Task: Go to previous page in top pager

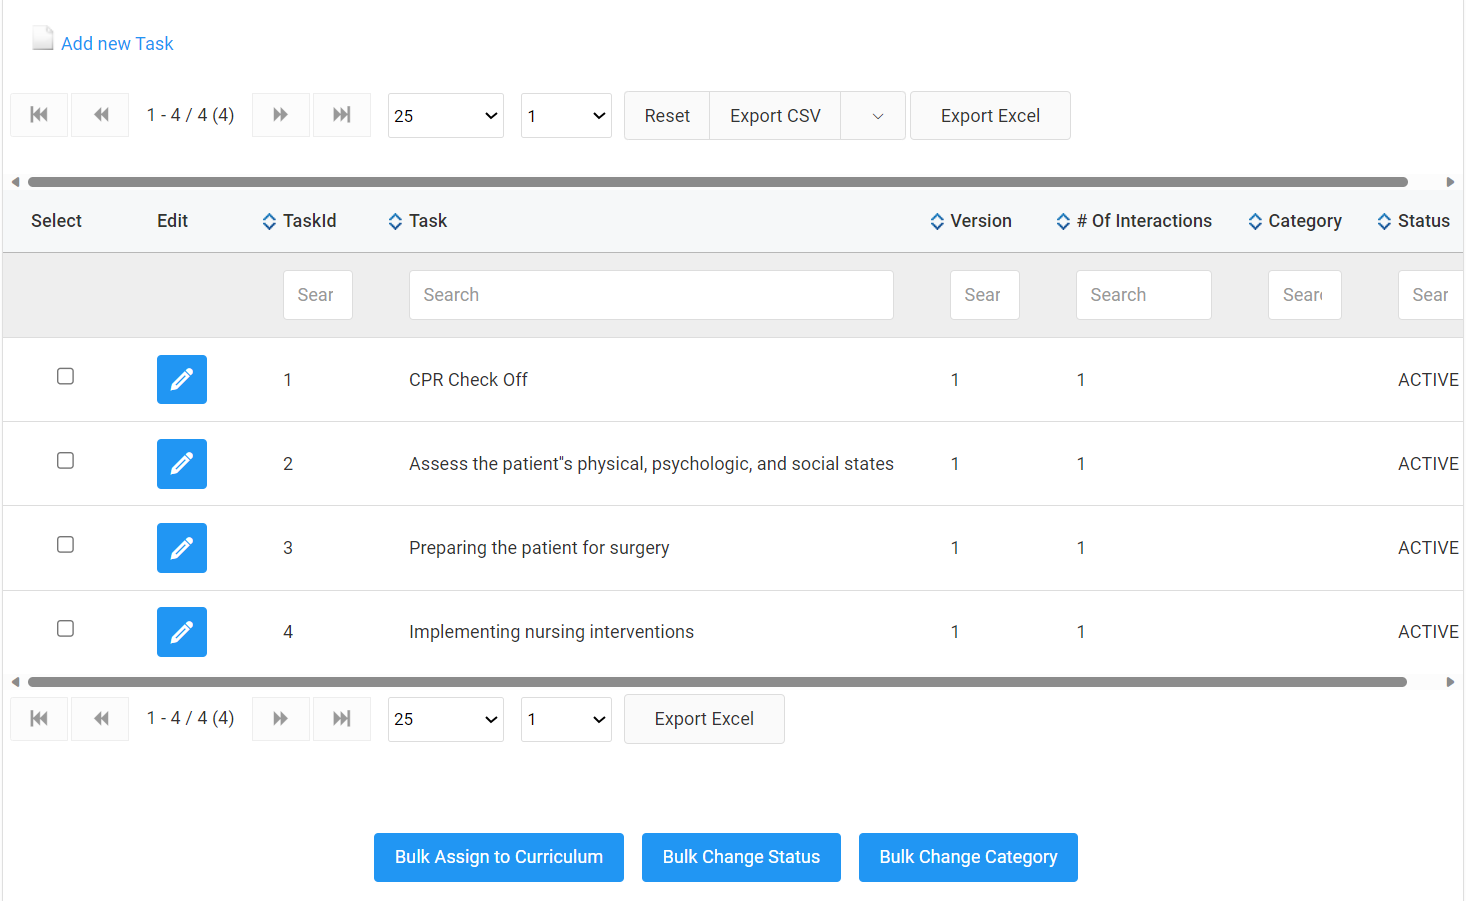Action: pos(101,115)
